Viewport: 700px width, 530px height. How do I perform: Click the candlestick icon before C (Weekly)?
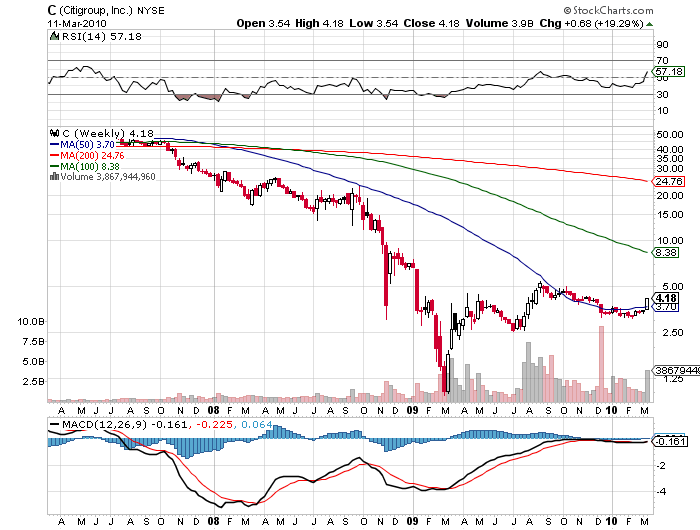tap(54, 133)
